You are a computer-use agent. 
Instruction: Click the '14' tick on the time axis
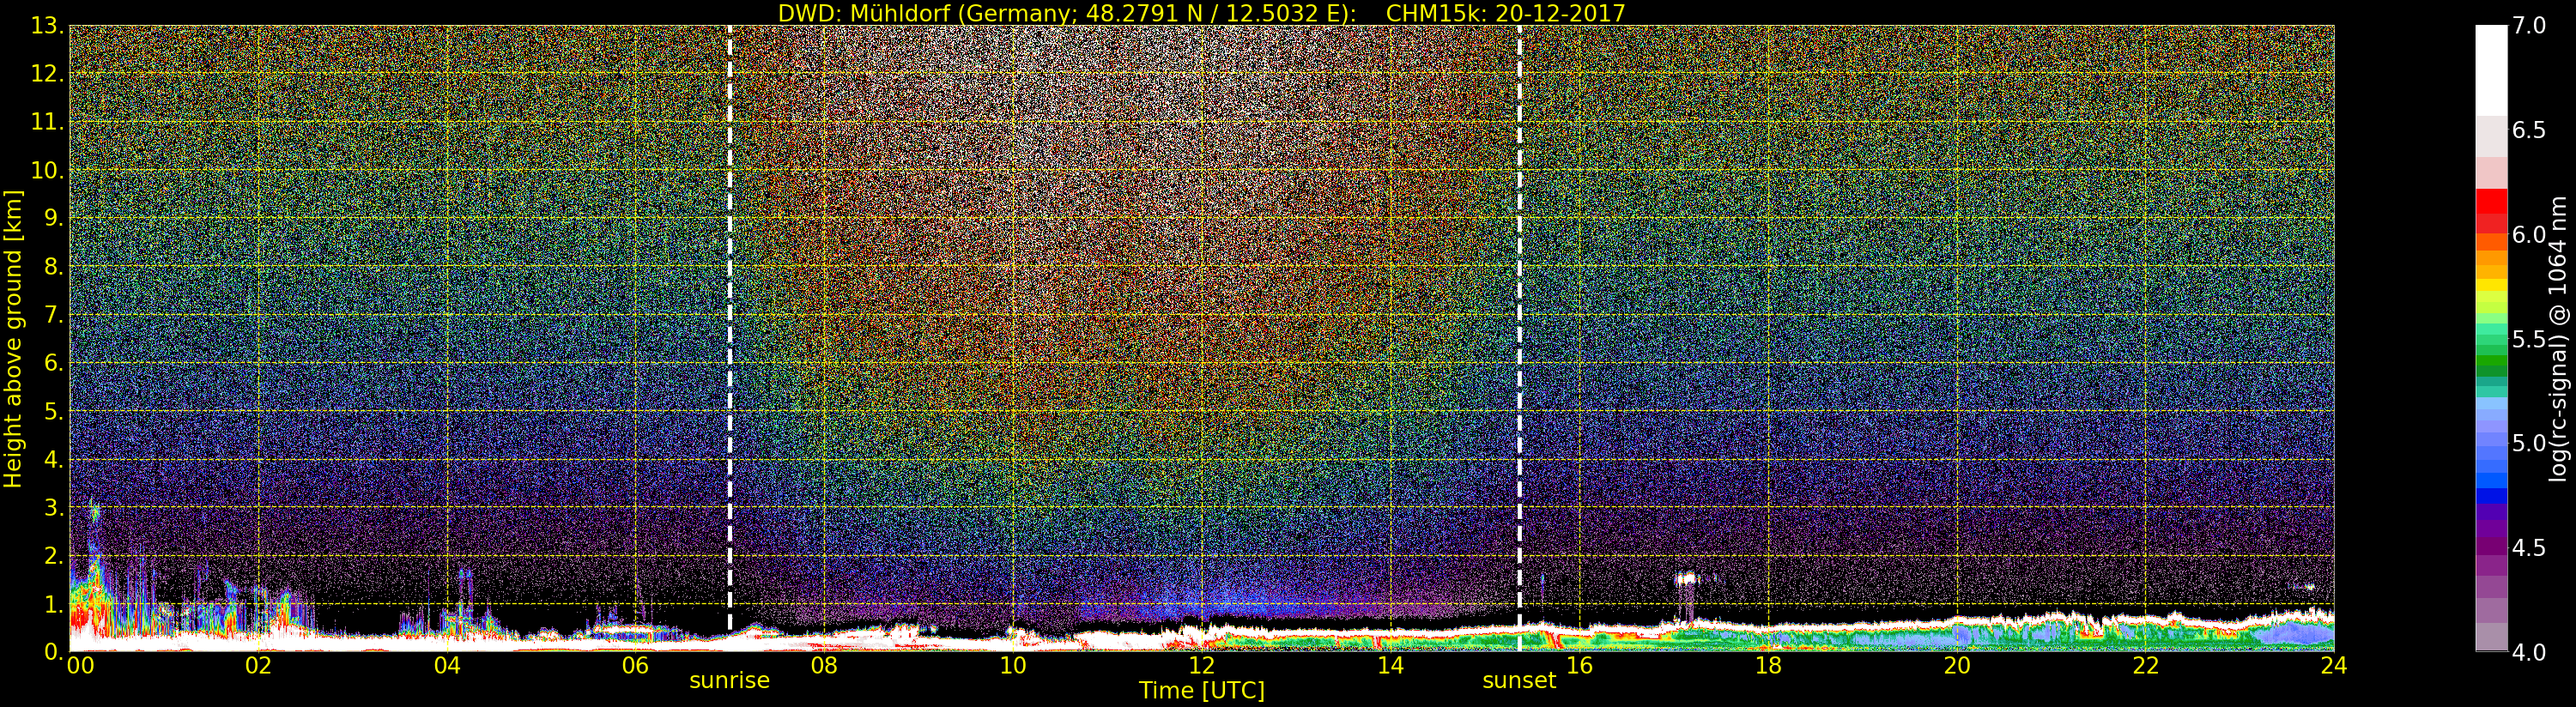click(1390, 665)
